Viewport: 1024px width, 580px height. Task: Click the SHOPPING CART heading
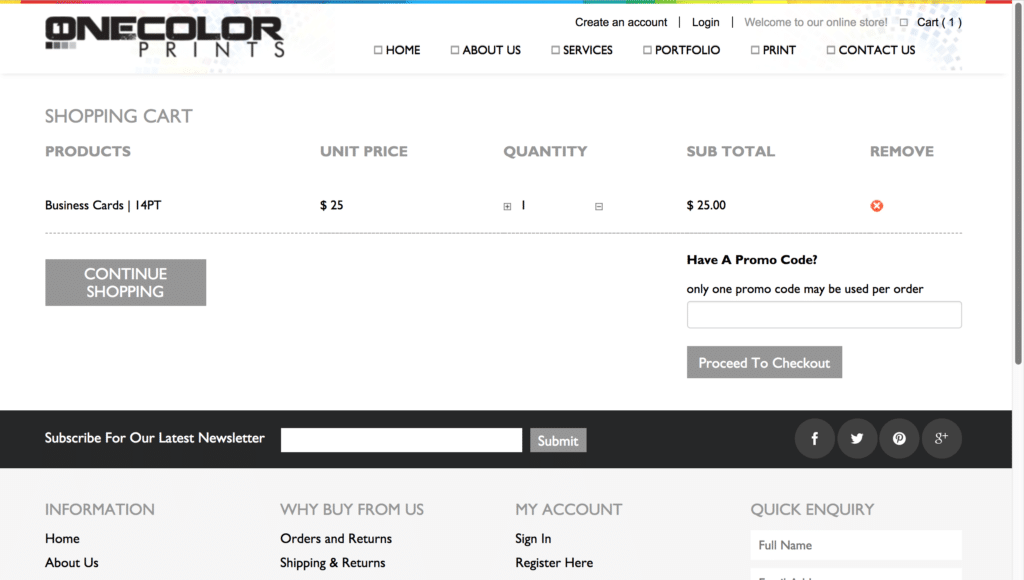[x=118, y=116]
